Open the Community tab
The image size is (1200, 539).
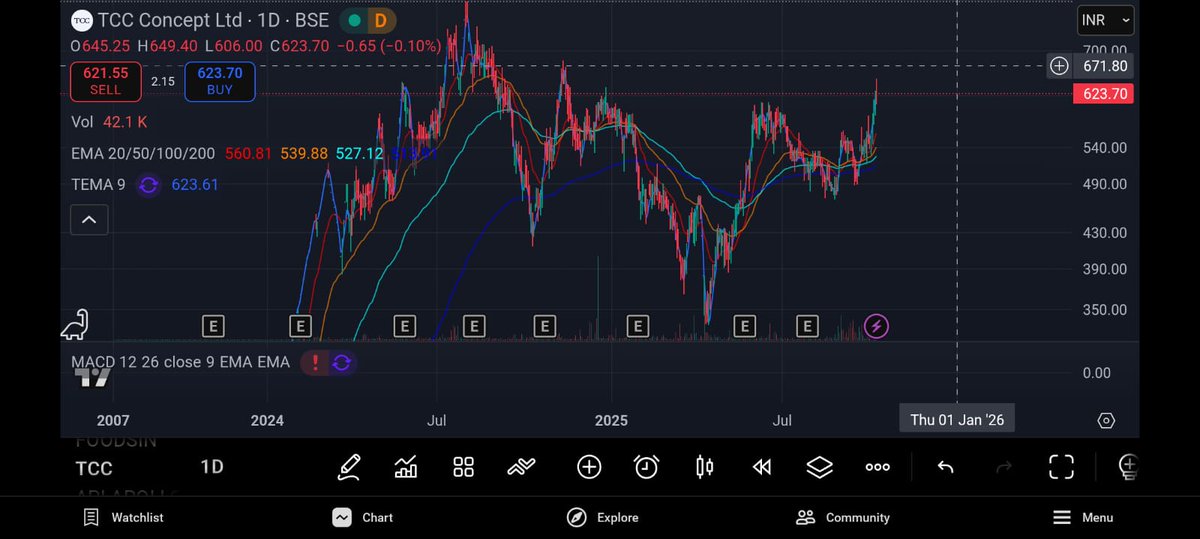[842, 517]
